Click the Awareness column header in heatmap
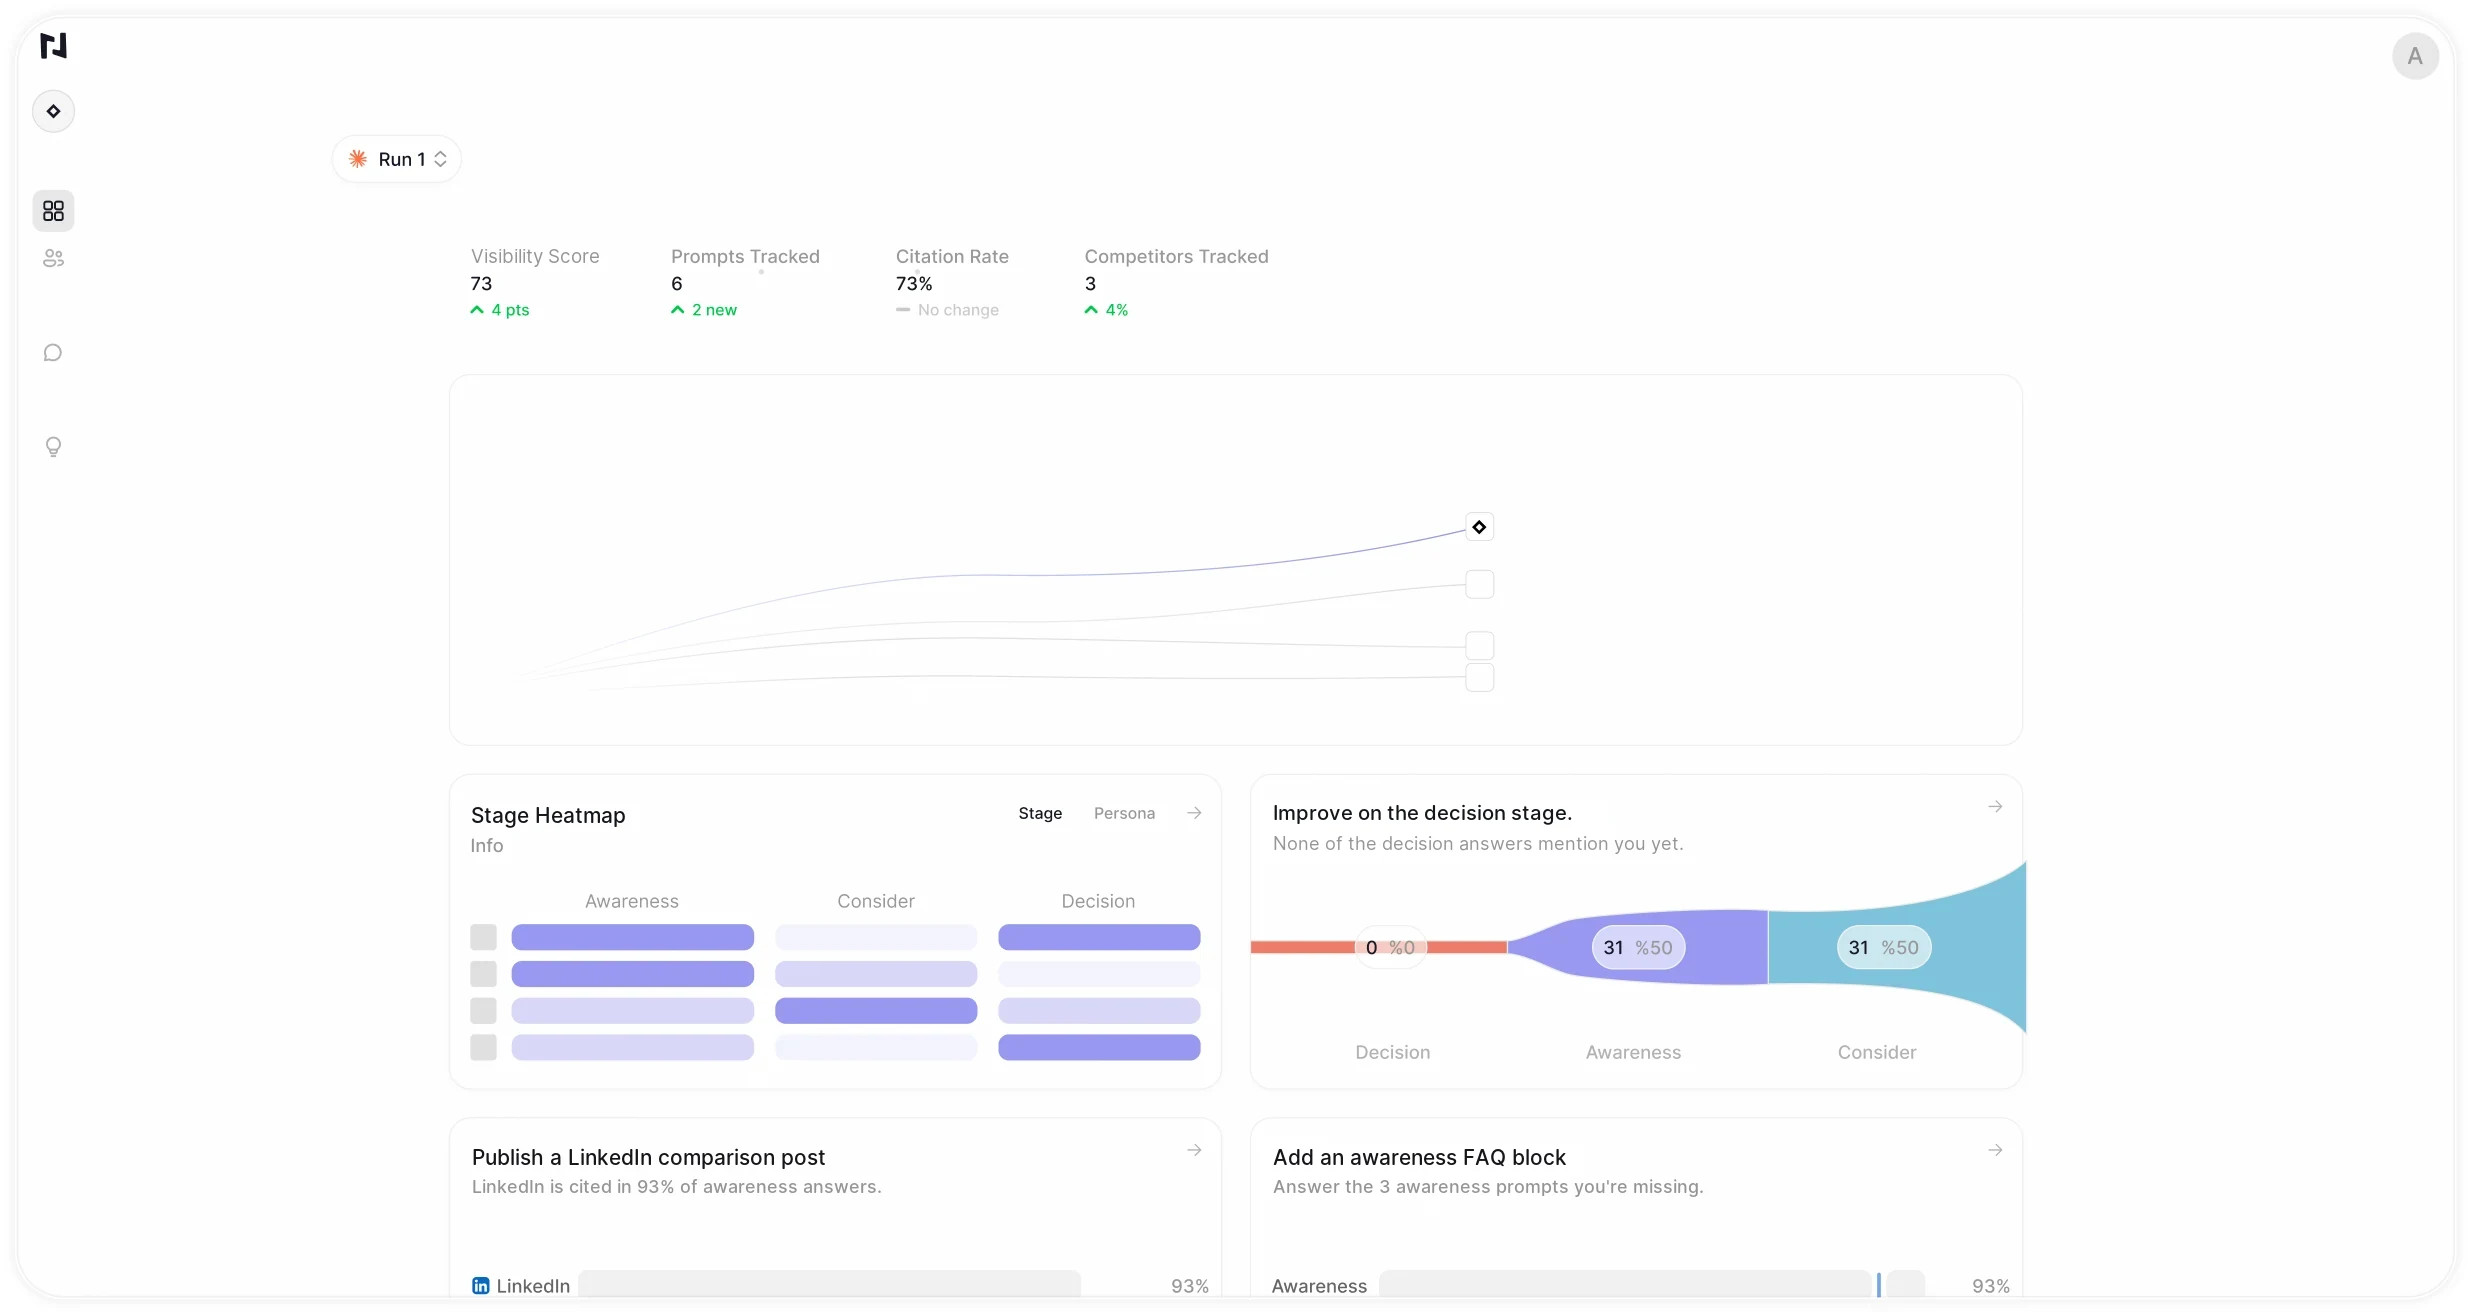 click(x=632, y=901)
